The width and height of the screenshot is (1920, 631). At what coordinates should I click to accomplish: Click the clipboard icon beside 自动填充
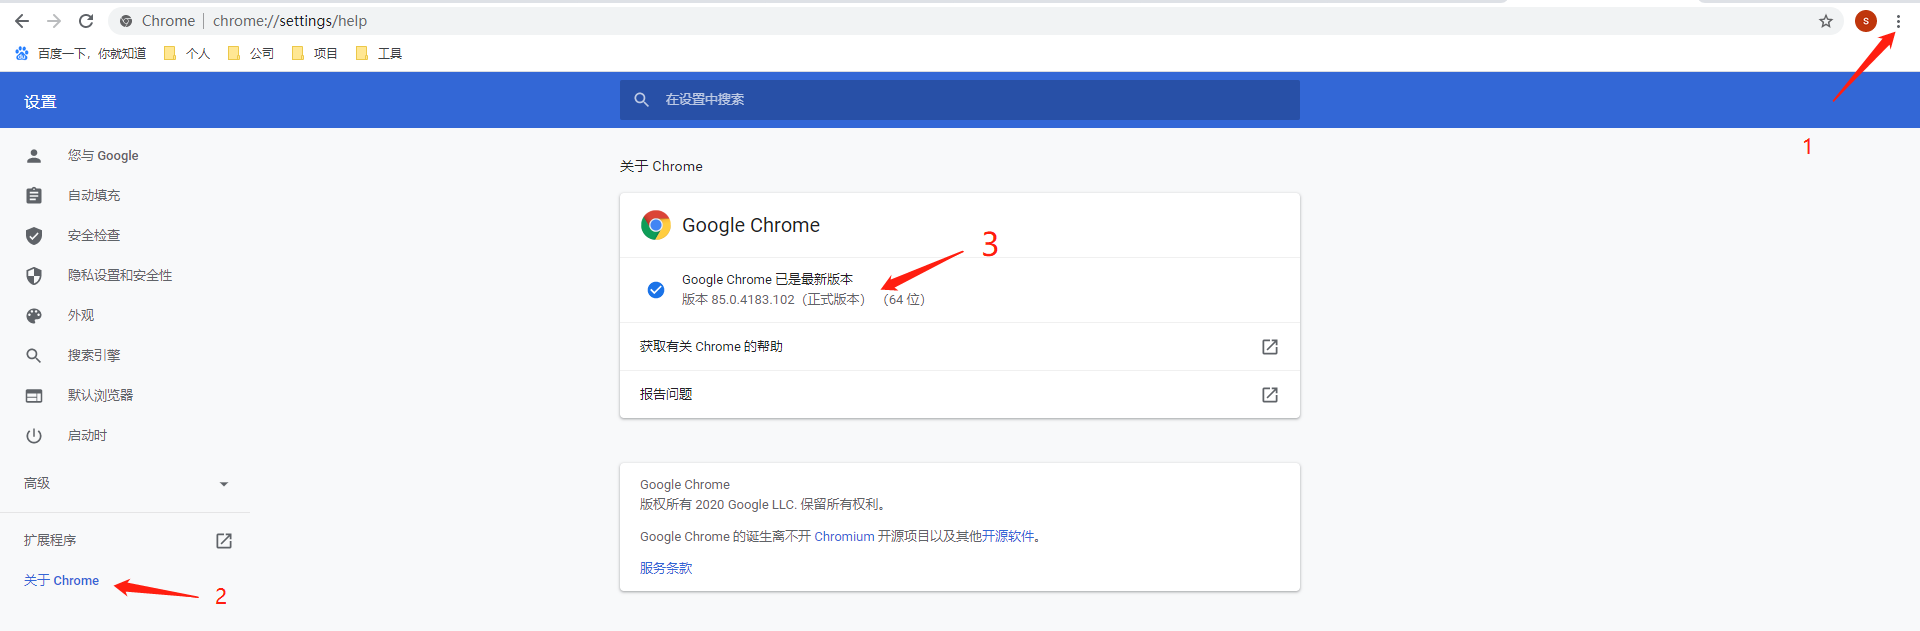(34, 195)
